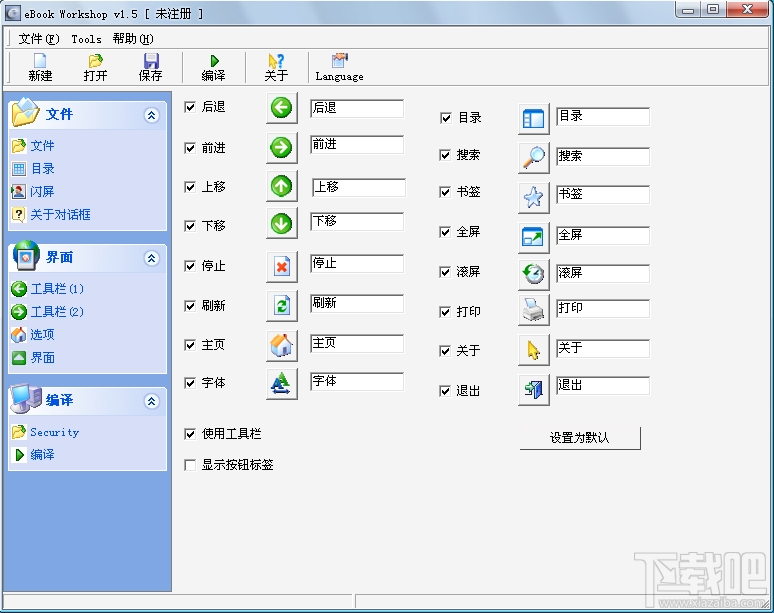This screenshot has width=774, height=613.
Task: Collapse the 编译 sidebar panel chevron
Action: (152, 401)
